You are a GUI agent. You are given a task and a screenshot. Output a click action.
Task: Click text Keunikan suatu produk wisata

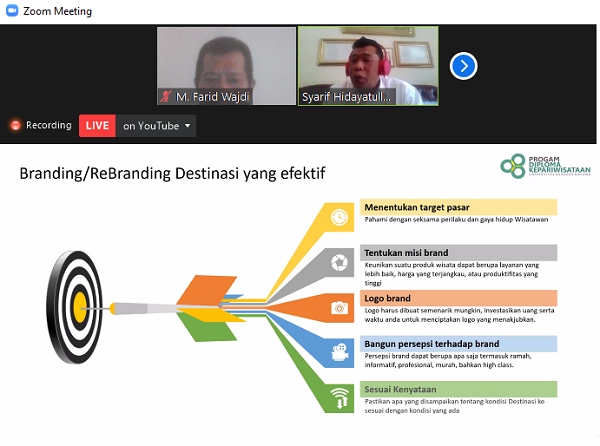tap(452, 274)
